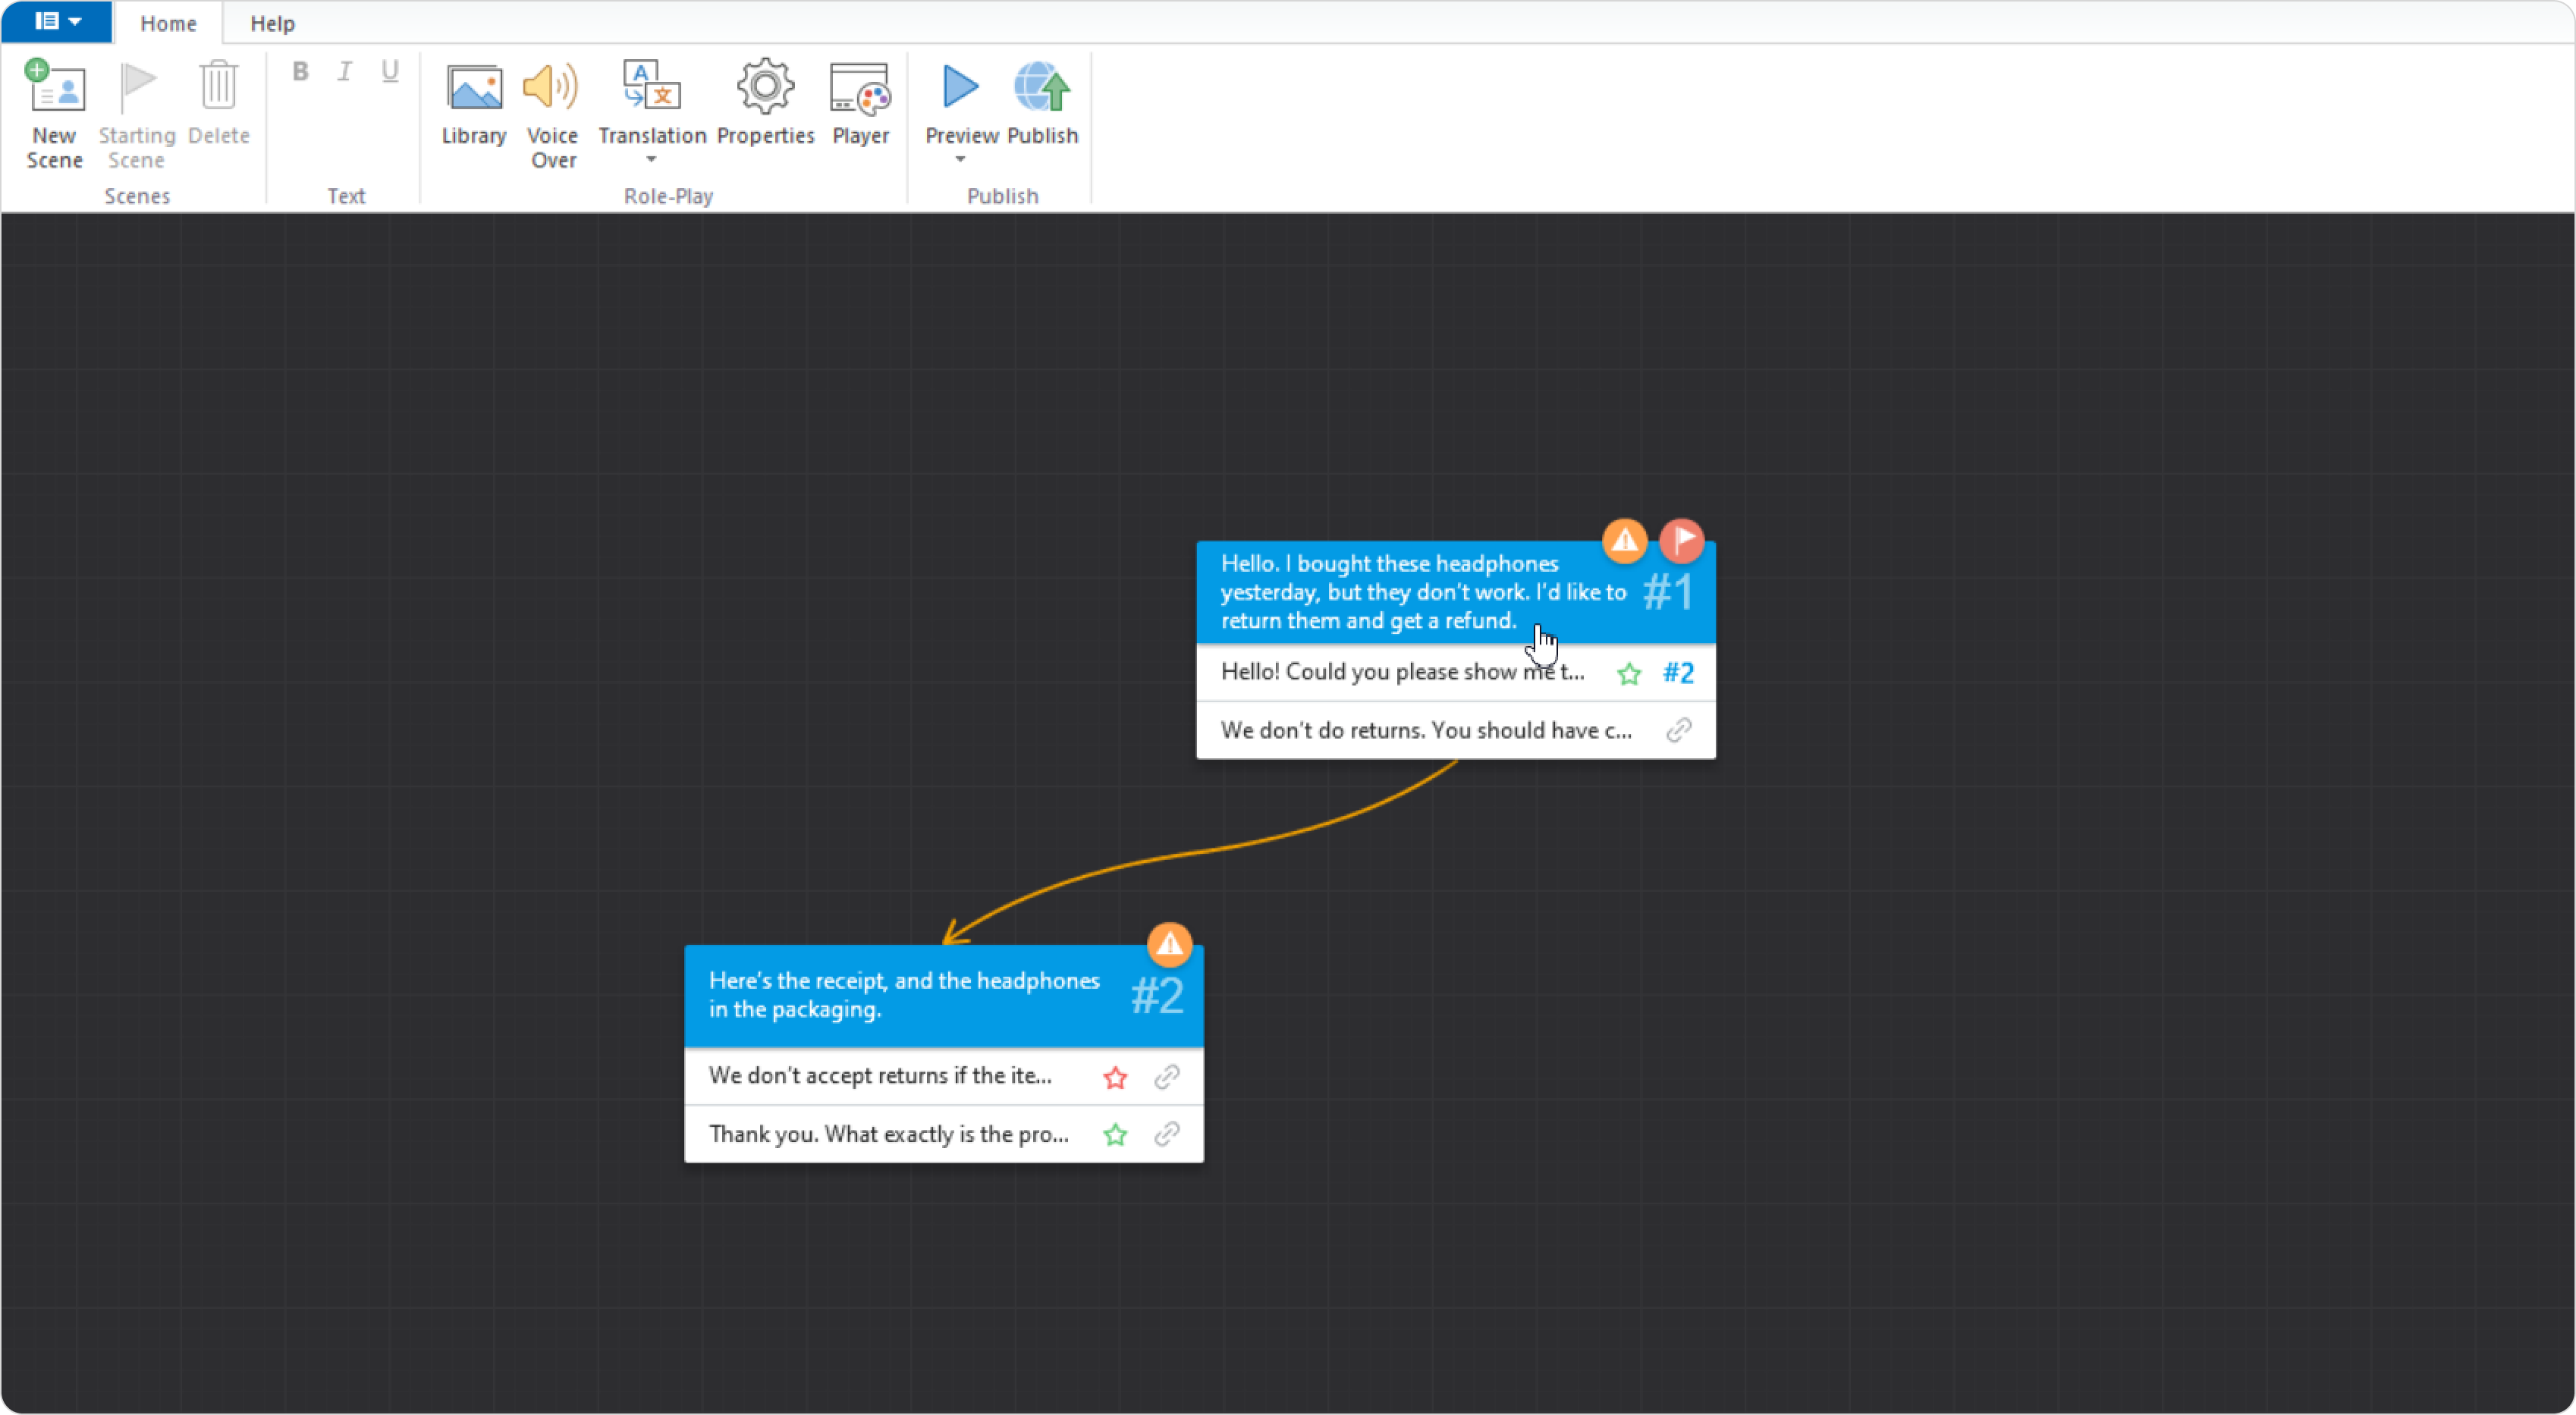
Task: Switch to the Help tab
Action: [272, 23]
